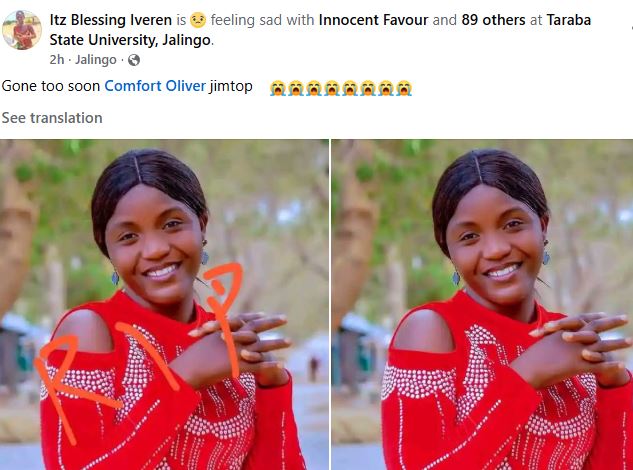This screenshot has width=633, height=470.
Task: Open Comfort Oliver's tagged profile
Action: 153,87
